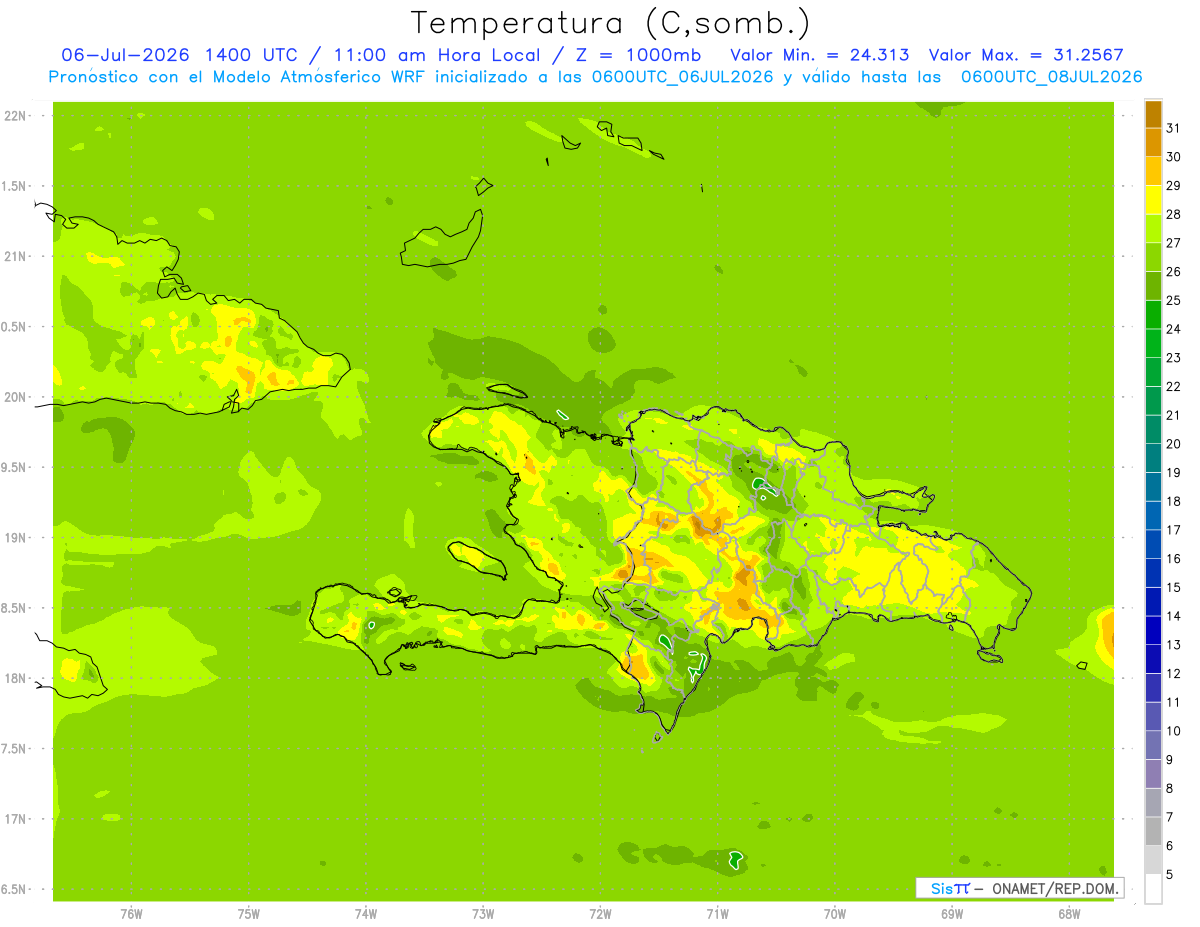Click the '75W' longitude axis label

pos(249,913)
